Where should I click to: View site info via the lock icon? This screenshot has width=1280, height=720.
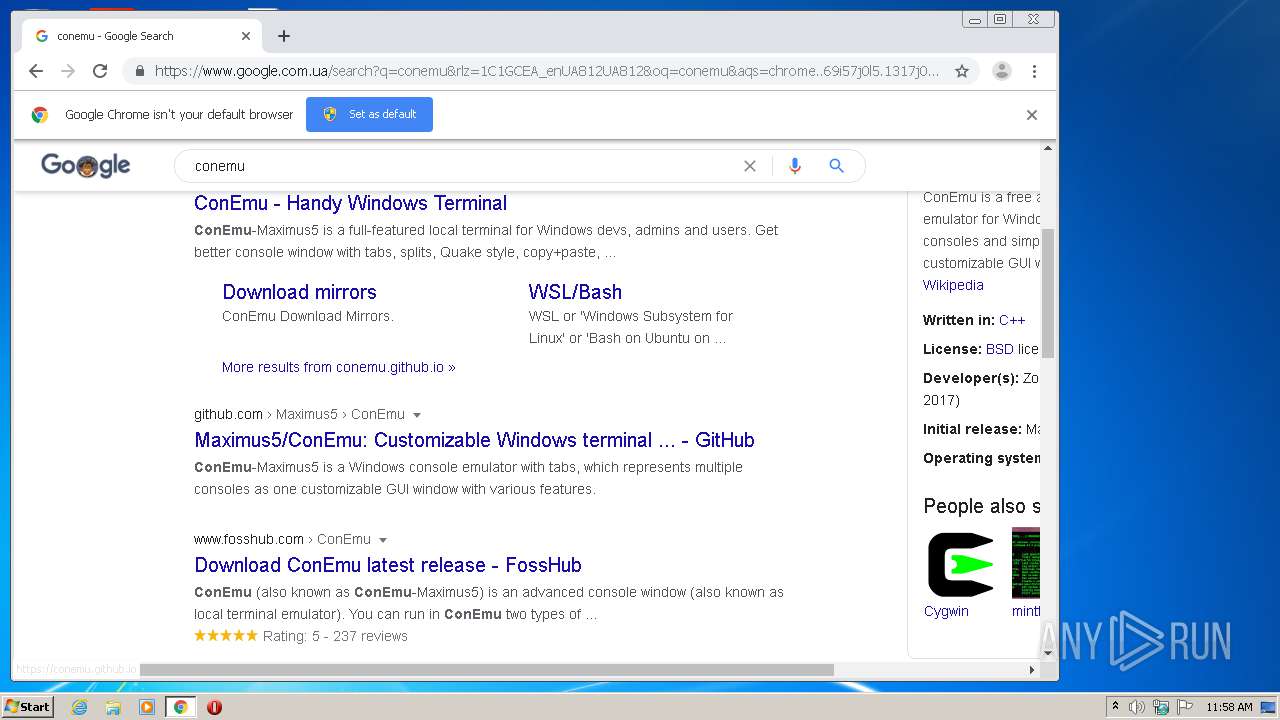139,71
